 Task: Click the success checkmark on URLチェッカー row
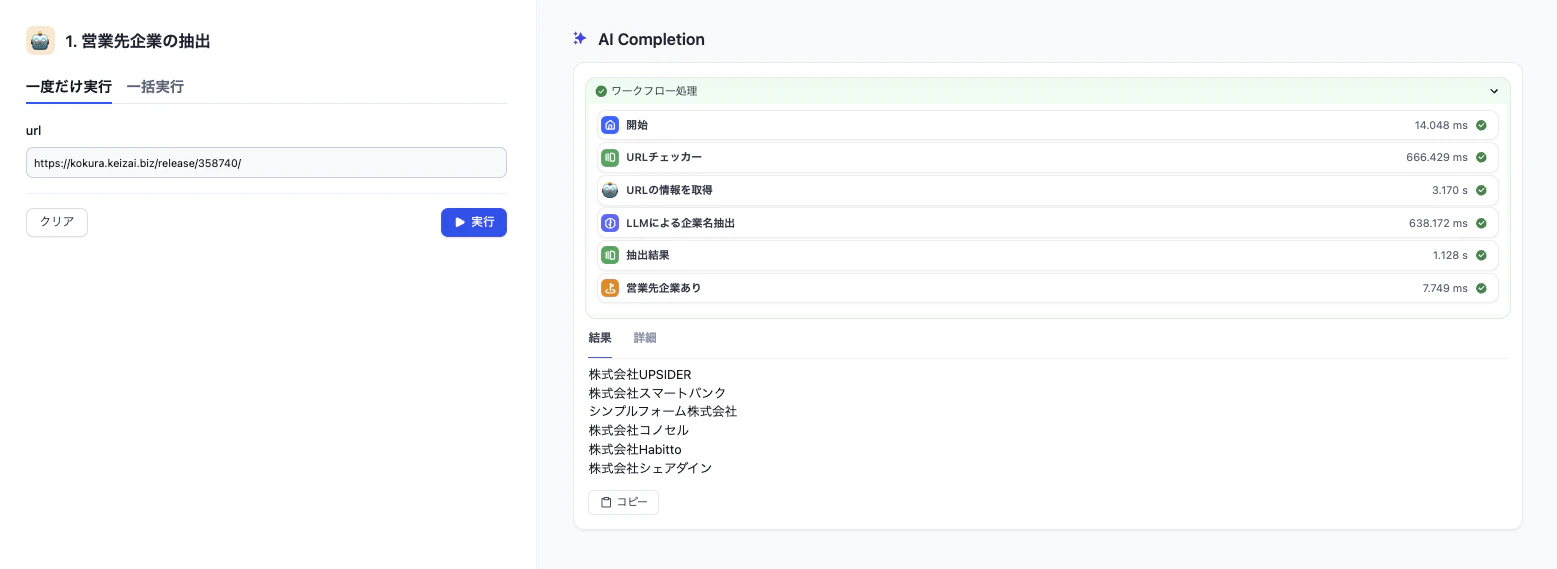pyautogui.click(x=1481, y=158)
